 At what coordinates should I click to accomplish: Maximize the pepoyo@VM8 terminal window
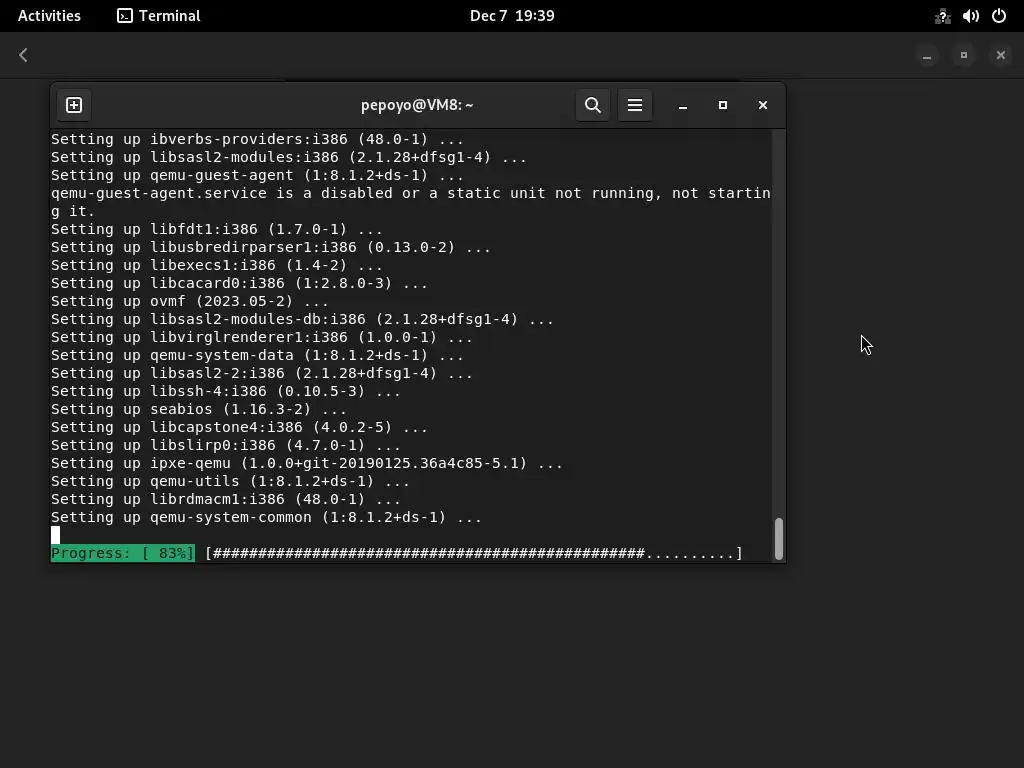[722, 105]
